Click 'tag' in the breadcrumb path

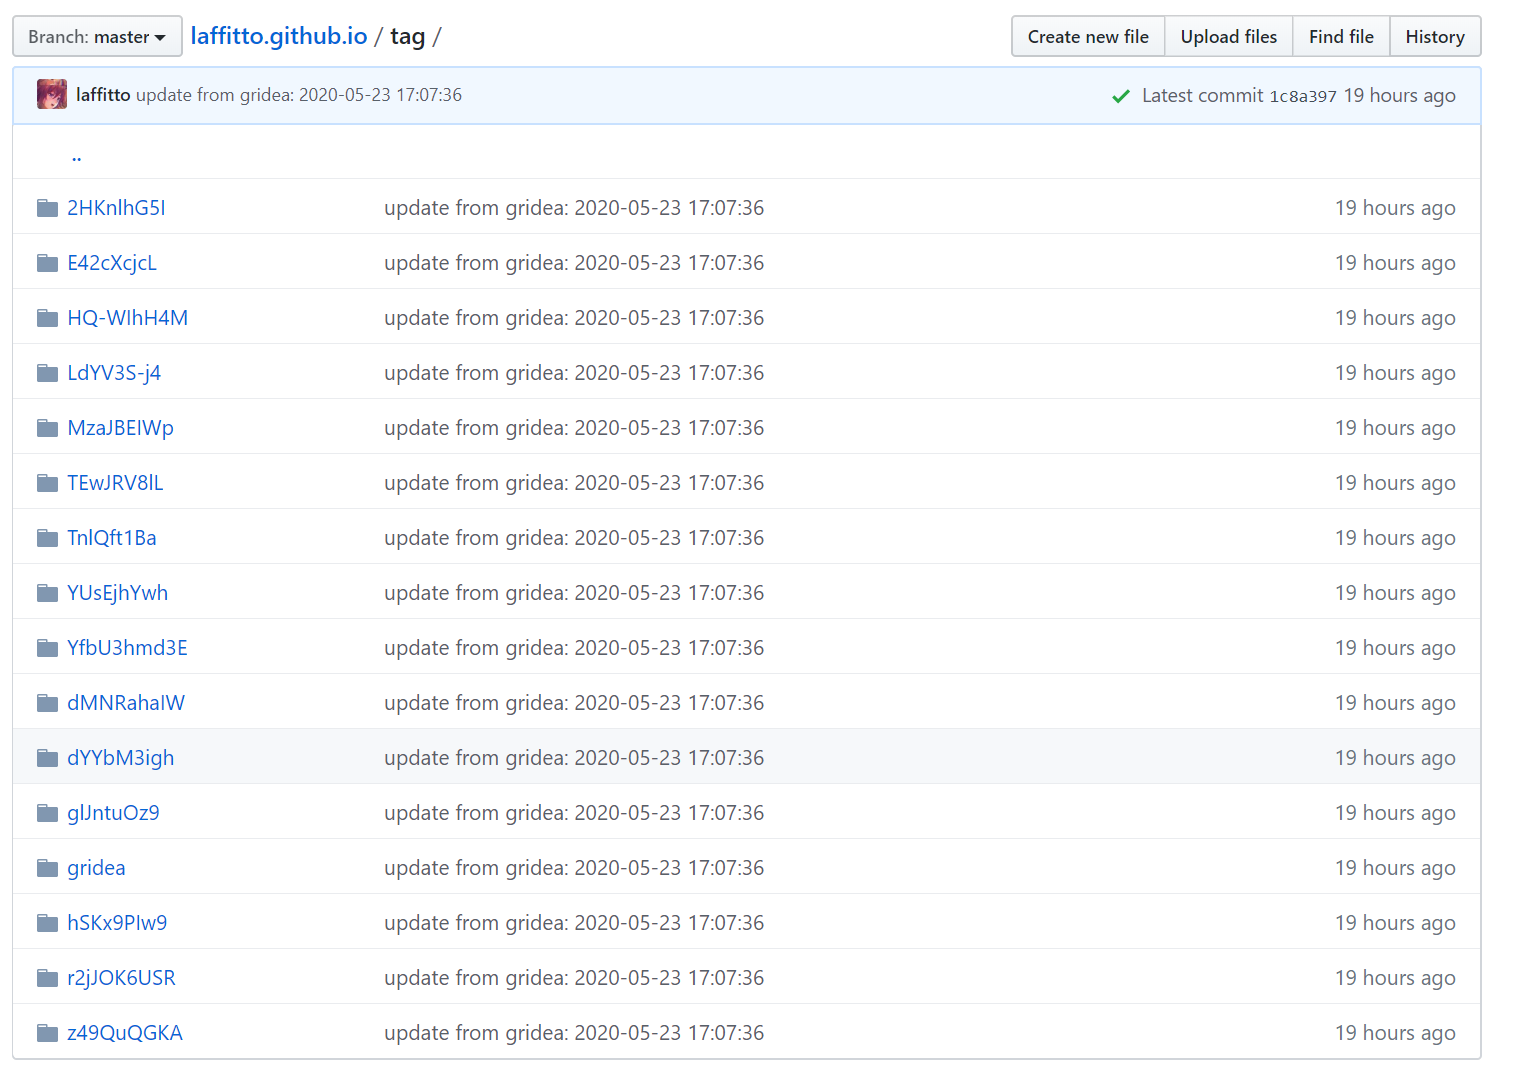(x=407, y=37)
